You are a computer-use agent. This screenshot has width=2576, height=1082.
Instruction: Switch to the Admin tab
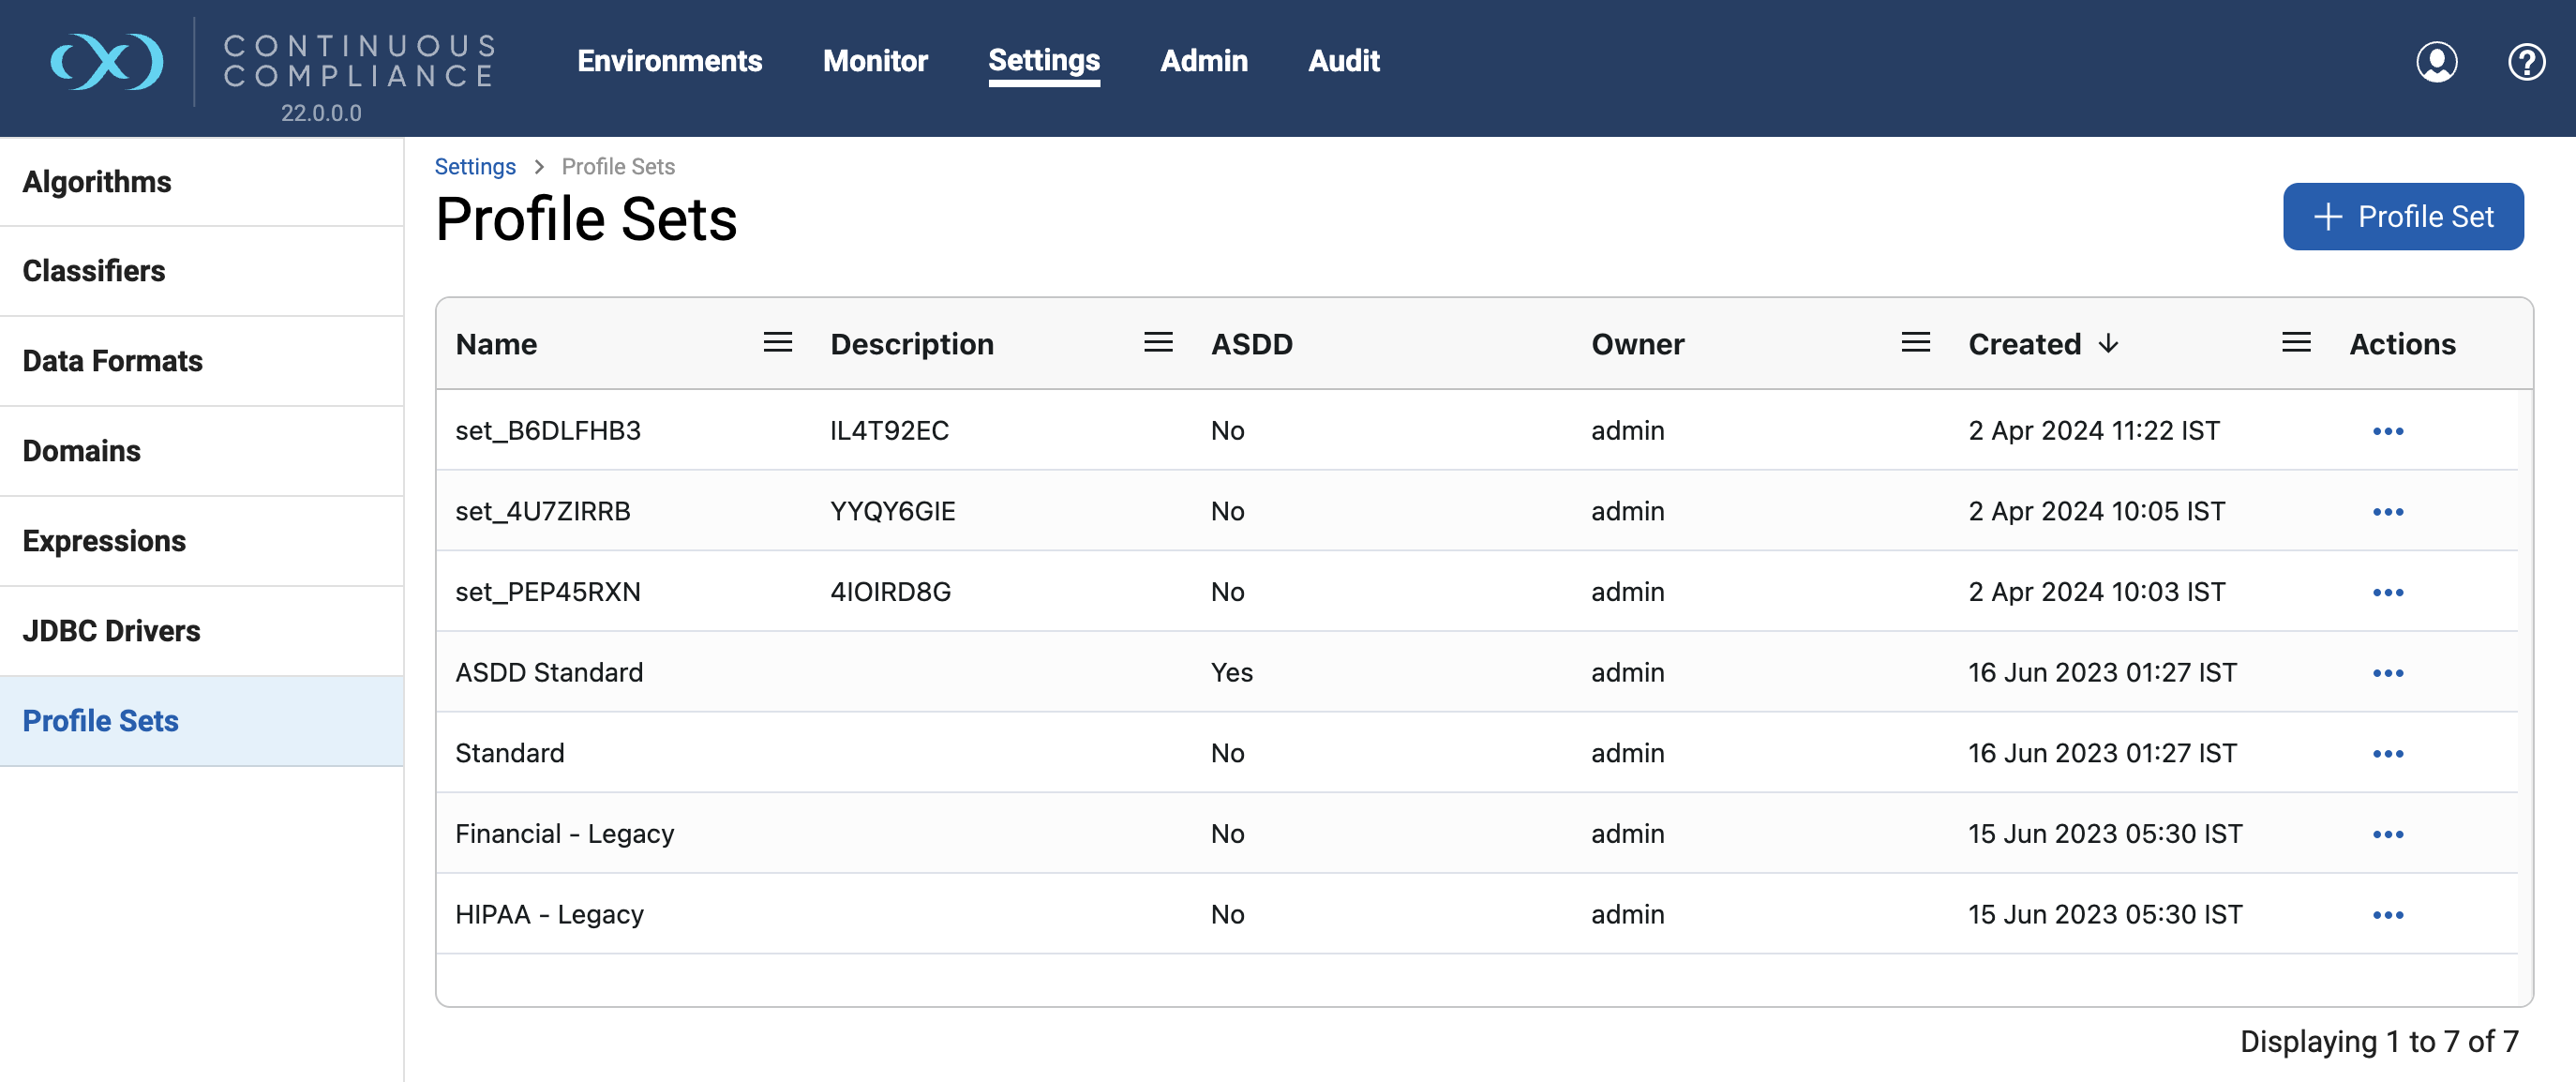click(x=1204, y=61)
